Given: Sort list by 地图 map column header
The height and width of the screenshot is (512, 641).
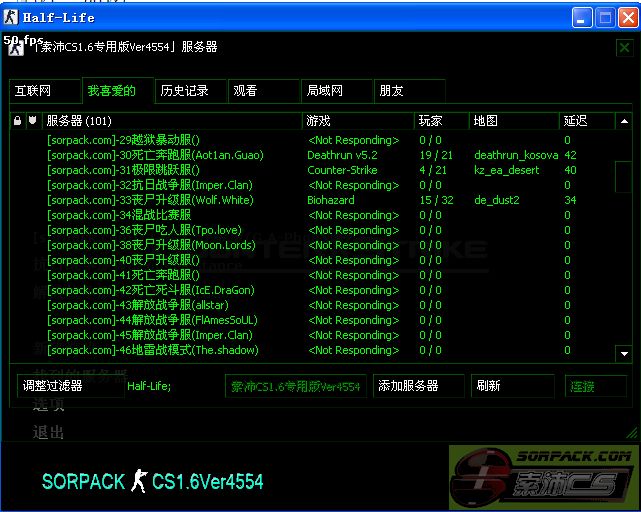Looking at the screenshot, I should (x=513, y=121).
